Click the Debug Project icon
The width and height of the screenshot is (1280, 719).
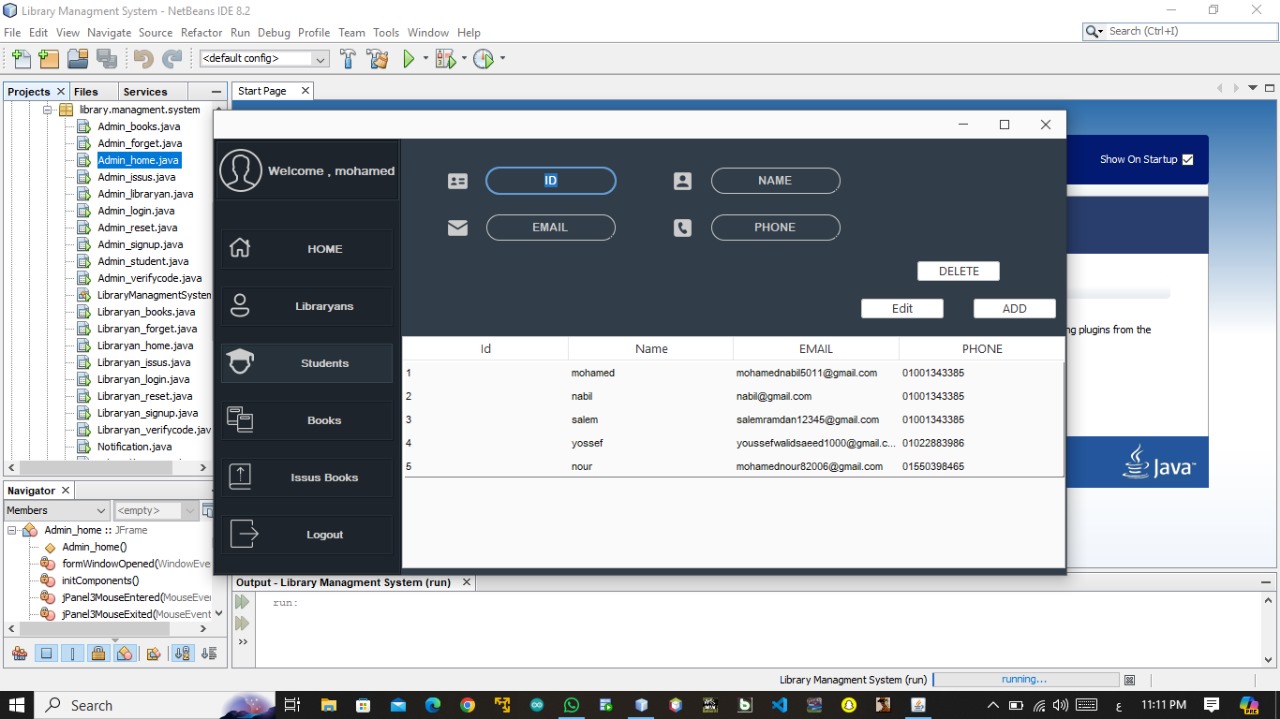445,59
